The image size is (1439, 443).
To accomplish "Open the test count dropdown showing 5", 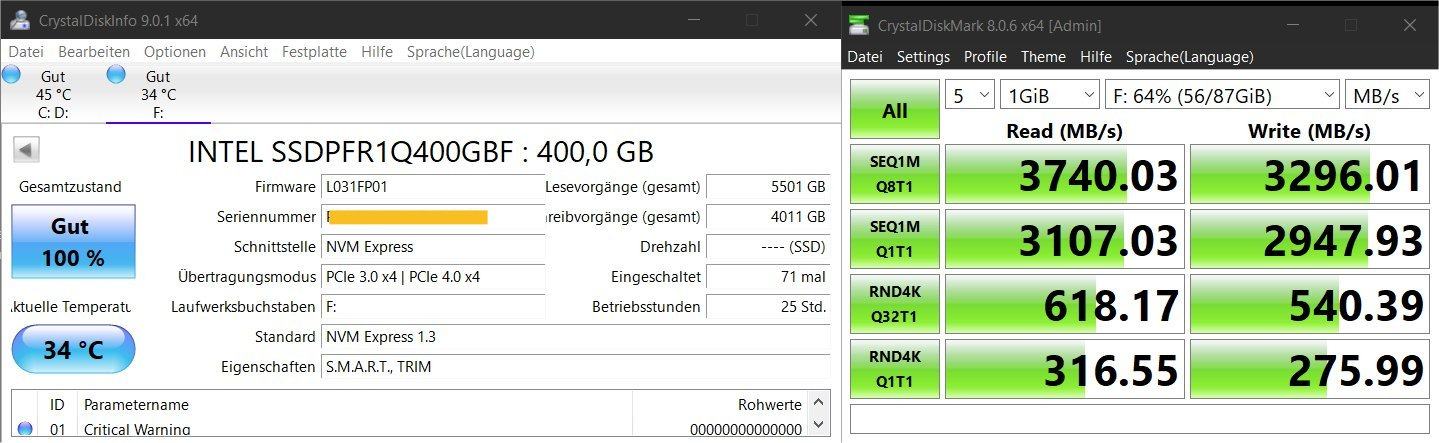I will pyautogui.click(x=970, y=96).
